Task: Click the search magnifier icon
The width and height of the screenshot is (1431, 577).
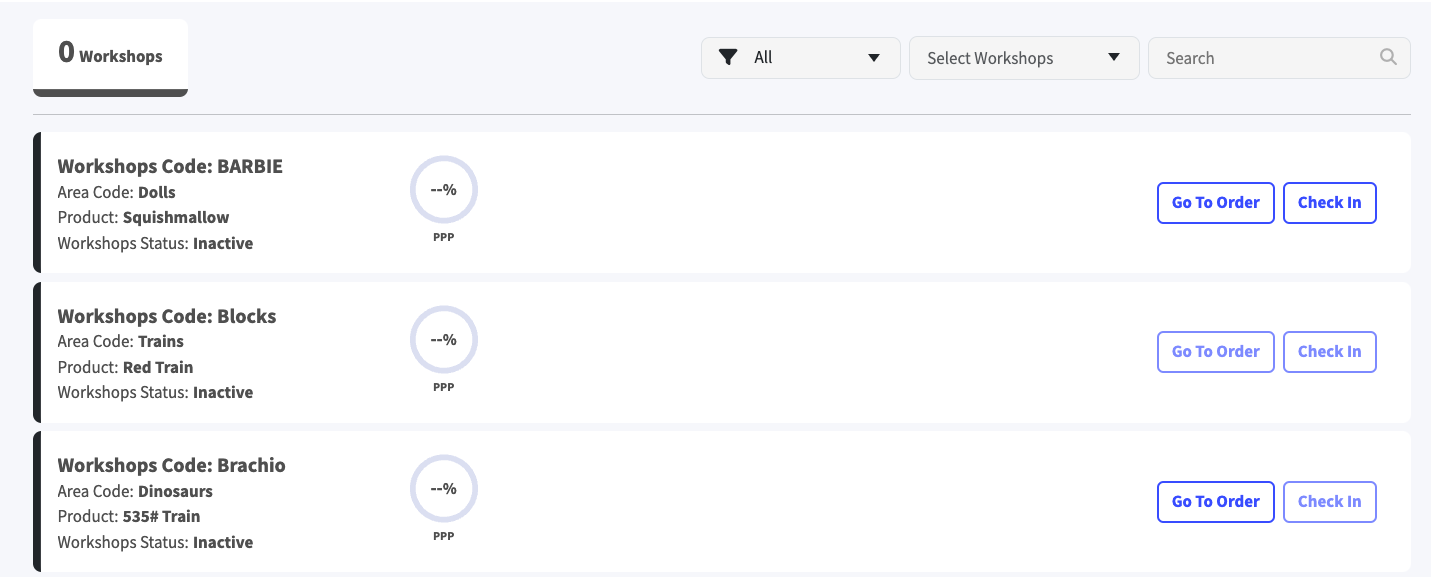Action: (x=1388, y=57)
